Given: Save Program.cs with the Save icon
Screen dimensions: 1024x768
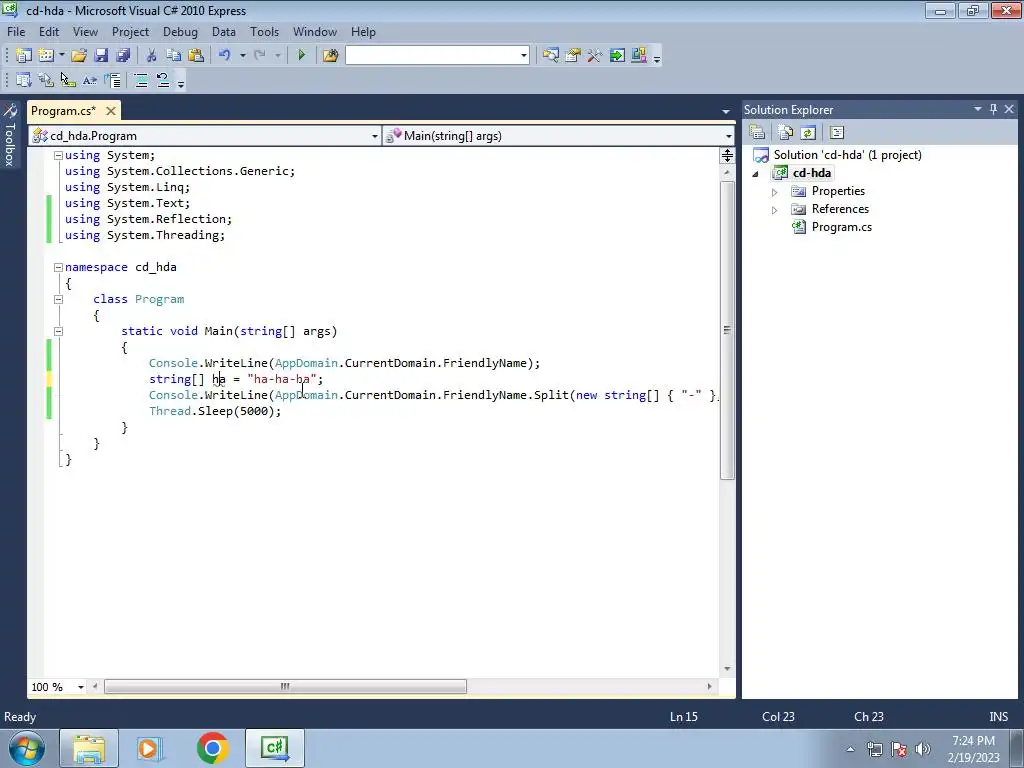Looking at the screenshot, I should (101, 56).
